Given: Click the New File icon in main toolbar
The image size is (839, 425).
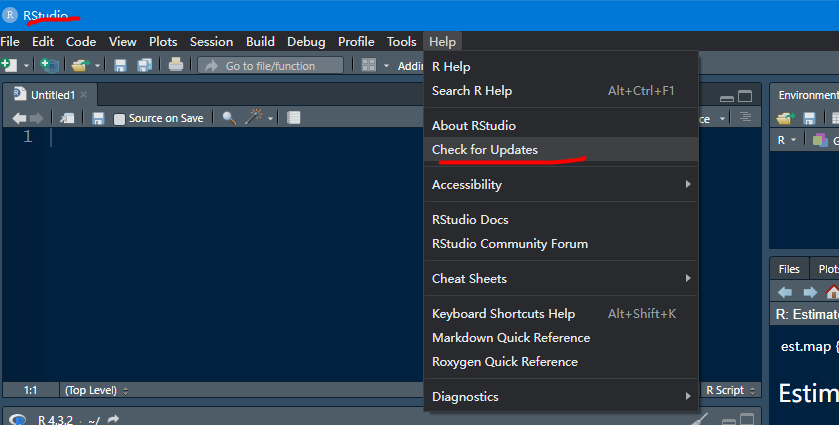Looking at the screenshot, I should [x=9, y=65].
